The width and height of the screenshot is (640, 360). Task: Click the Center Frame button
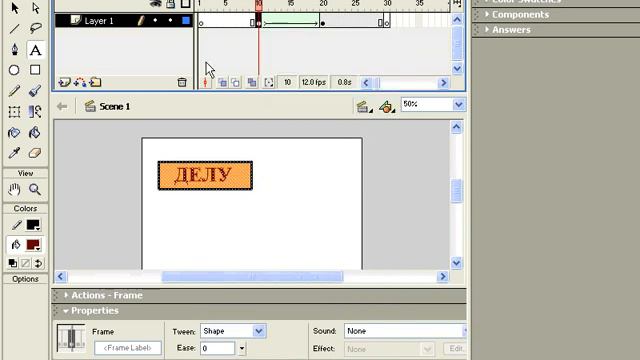(x=205, y=82)
